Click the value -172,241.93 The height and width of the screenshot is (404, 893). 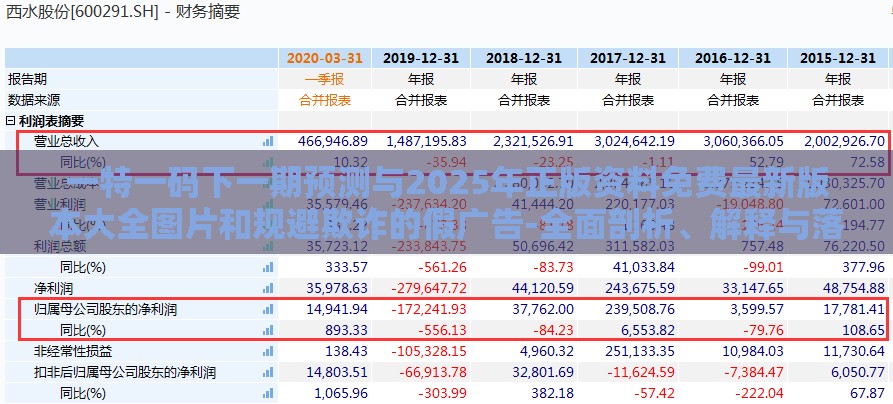[430, 309]
